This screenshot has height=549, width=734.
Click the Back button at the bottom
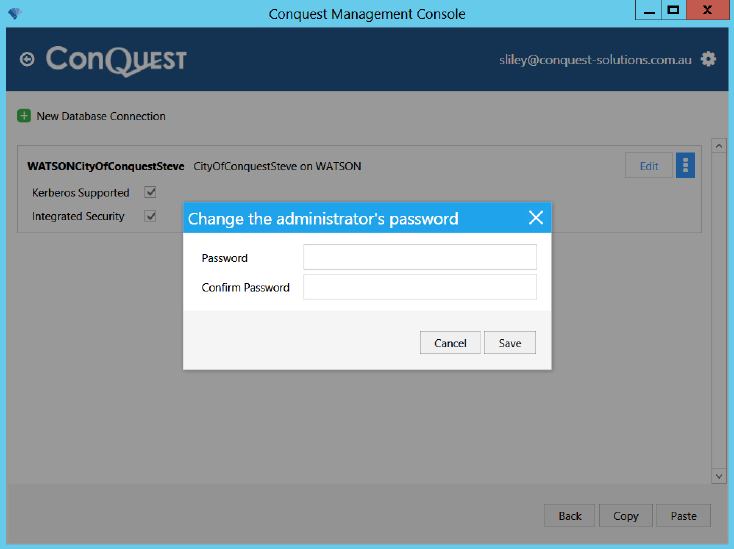[x=569, y=516]
